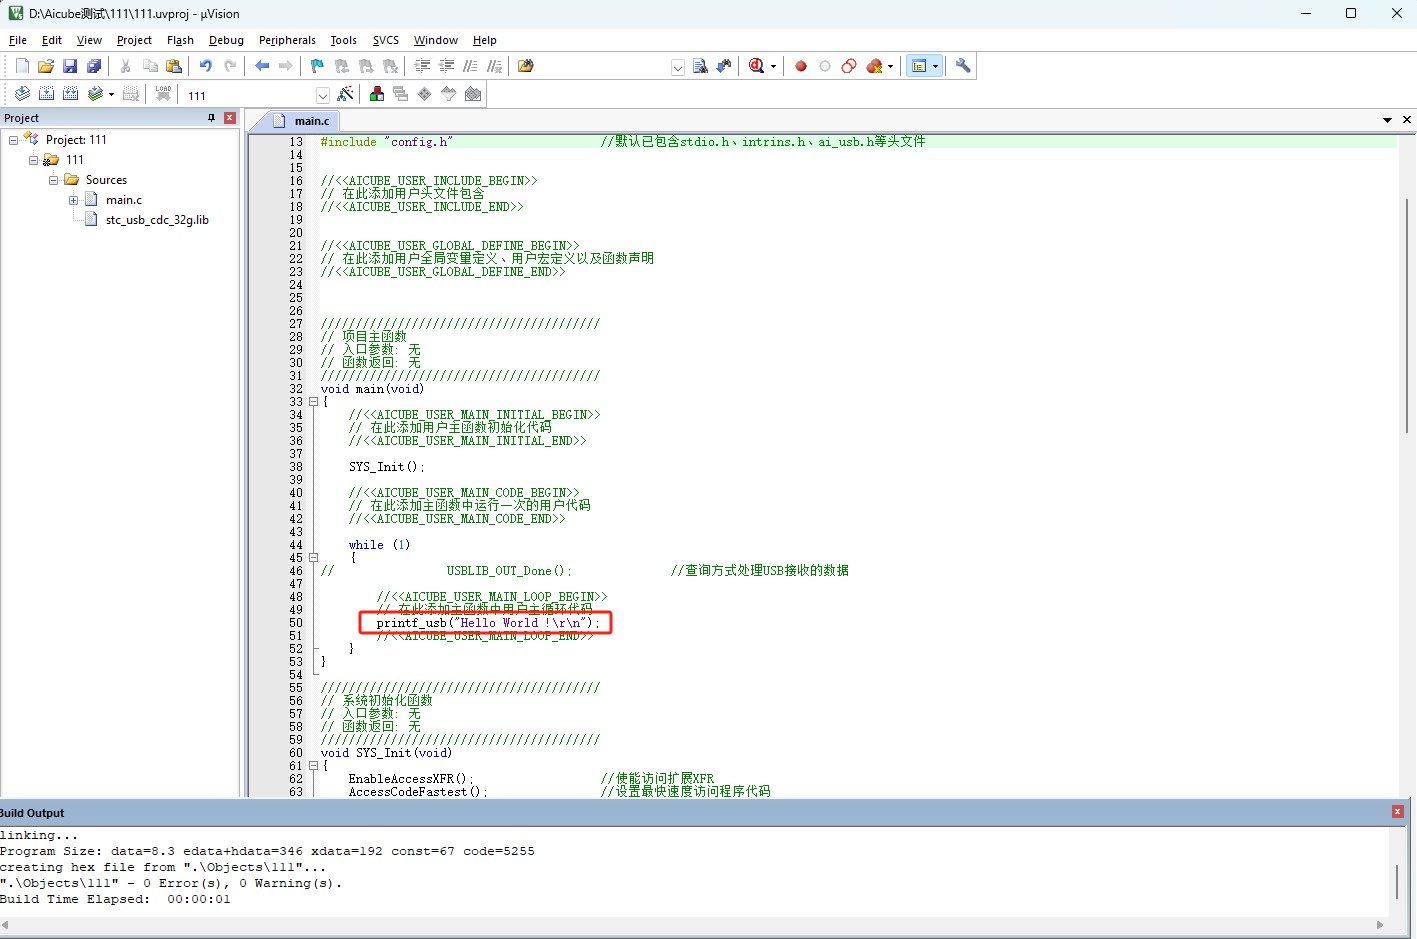This screenshot has height=939, width=1417.
Task: Close the Build Output panel
Action: pos(1397,812)
